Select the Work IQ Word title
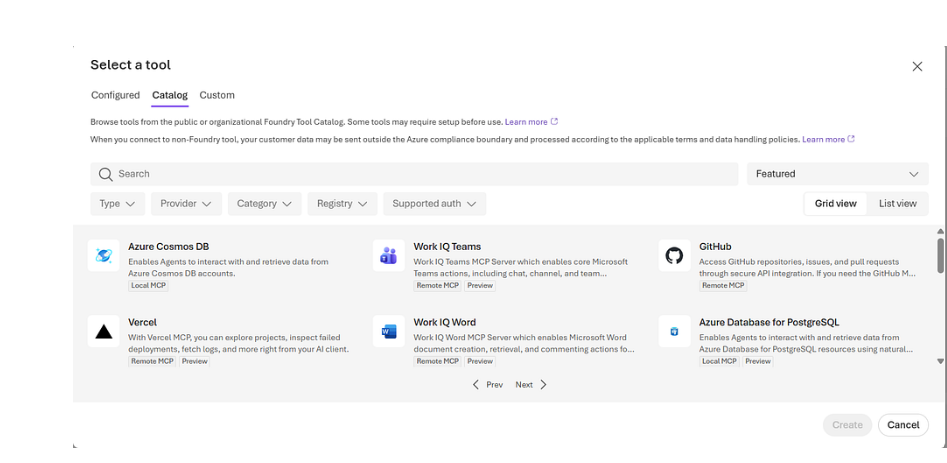947x463 pixels. 445,322
